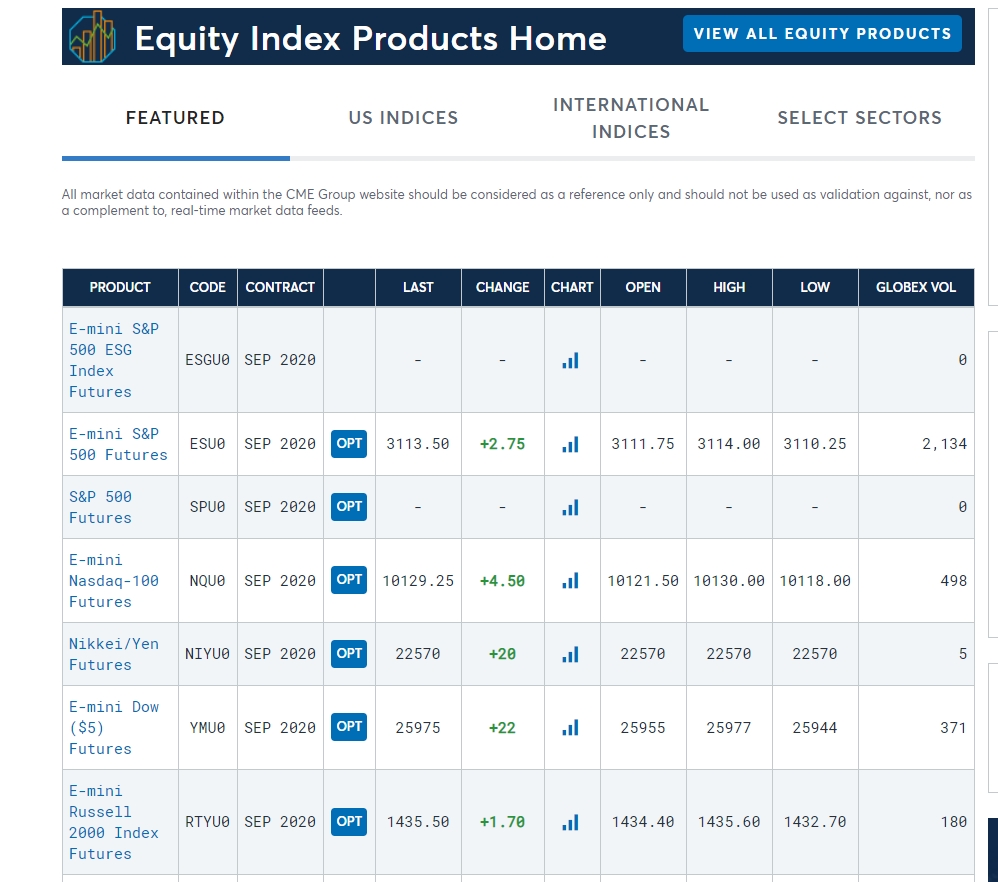The height and width of the screenshot is (882, 998).
Task: Click the Equity Index logo icon
Action: coord(92,37)
